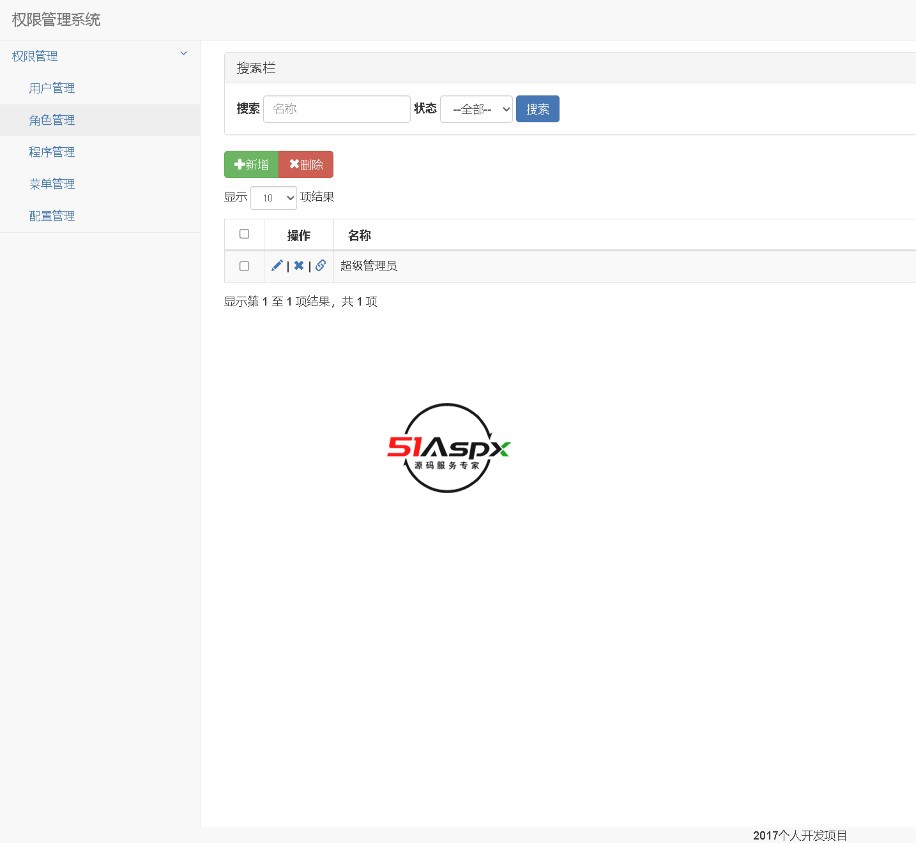Click the green 新增 button
The image size is (916, 843).
coord(251,165)
